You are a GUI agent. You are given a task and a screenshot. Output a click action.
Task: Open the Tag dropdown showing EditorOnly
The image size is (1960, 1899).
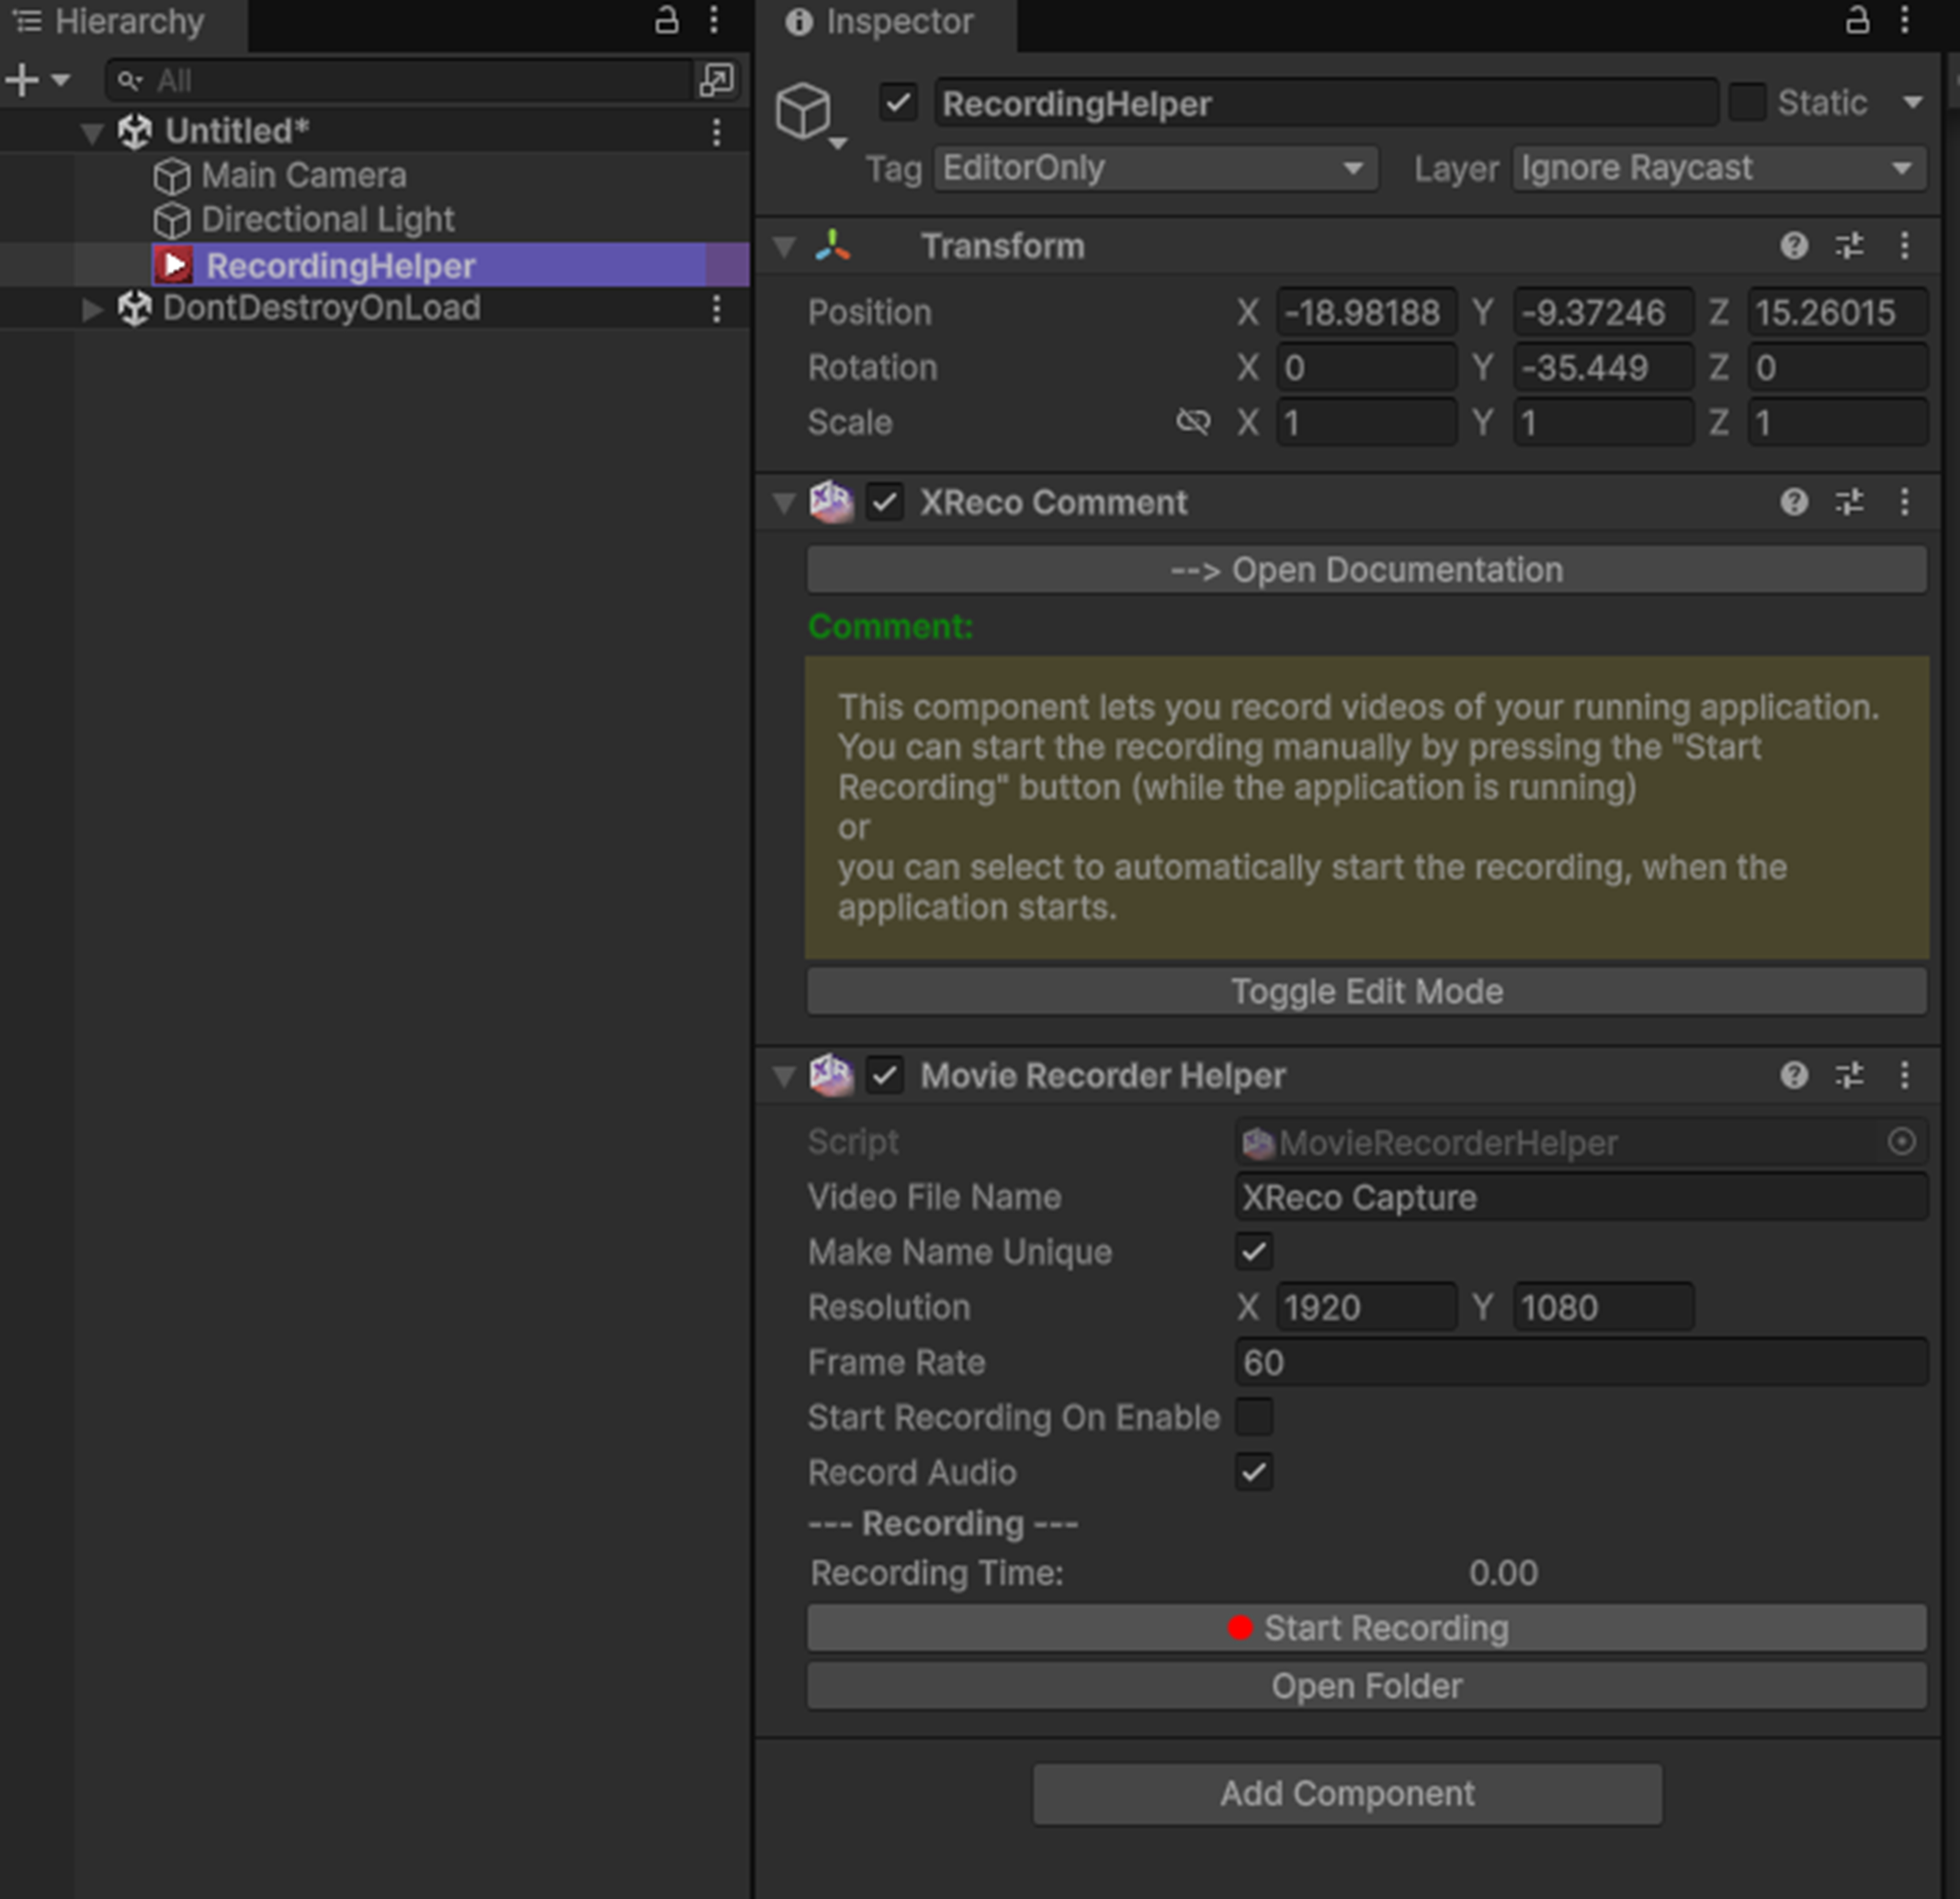[x=1155, y=168]
